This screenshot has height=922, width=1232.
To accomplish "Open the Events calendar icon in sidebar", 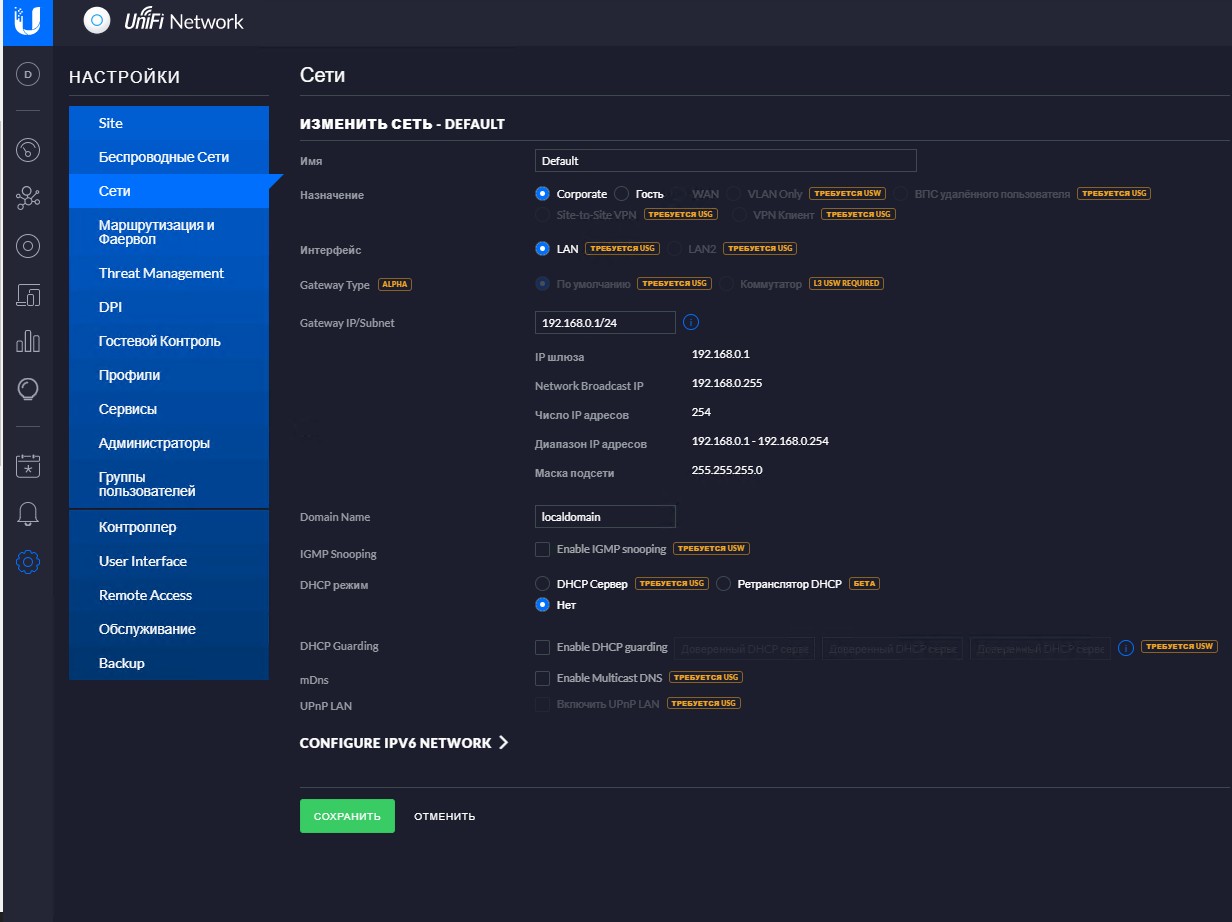I will click(x=28, y=466).
